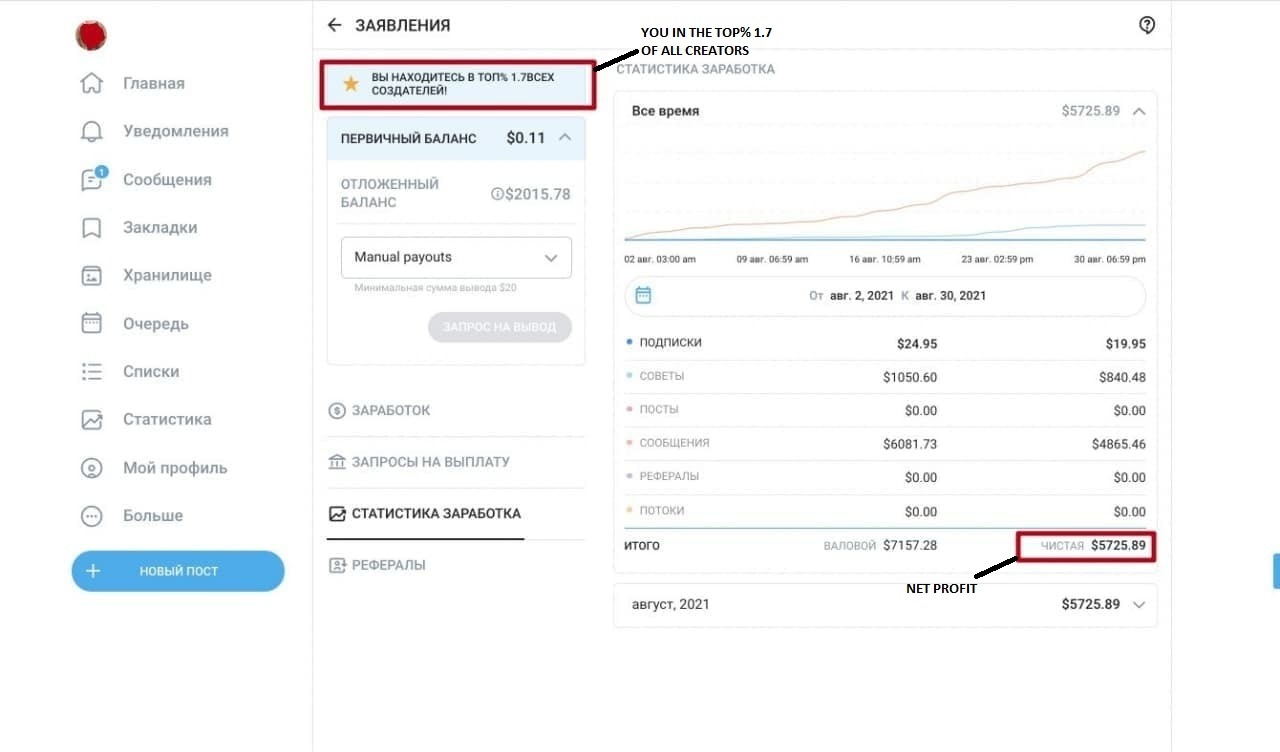
Task: Click the date range calendar icon
Action: coord(644,295)
